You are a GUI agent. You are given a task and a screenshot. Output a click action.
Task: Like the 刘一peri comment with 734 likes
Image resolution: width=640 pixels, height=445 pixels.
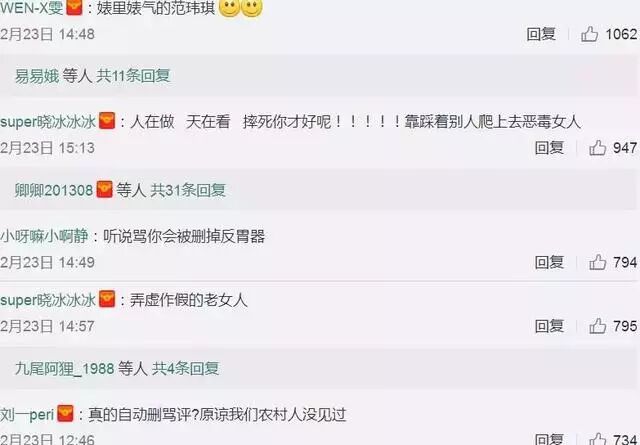coord(598,439)
